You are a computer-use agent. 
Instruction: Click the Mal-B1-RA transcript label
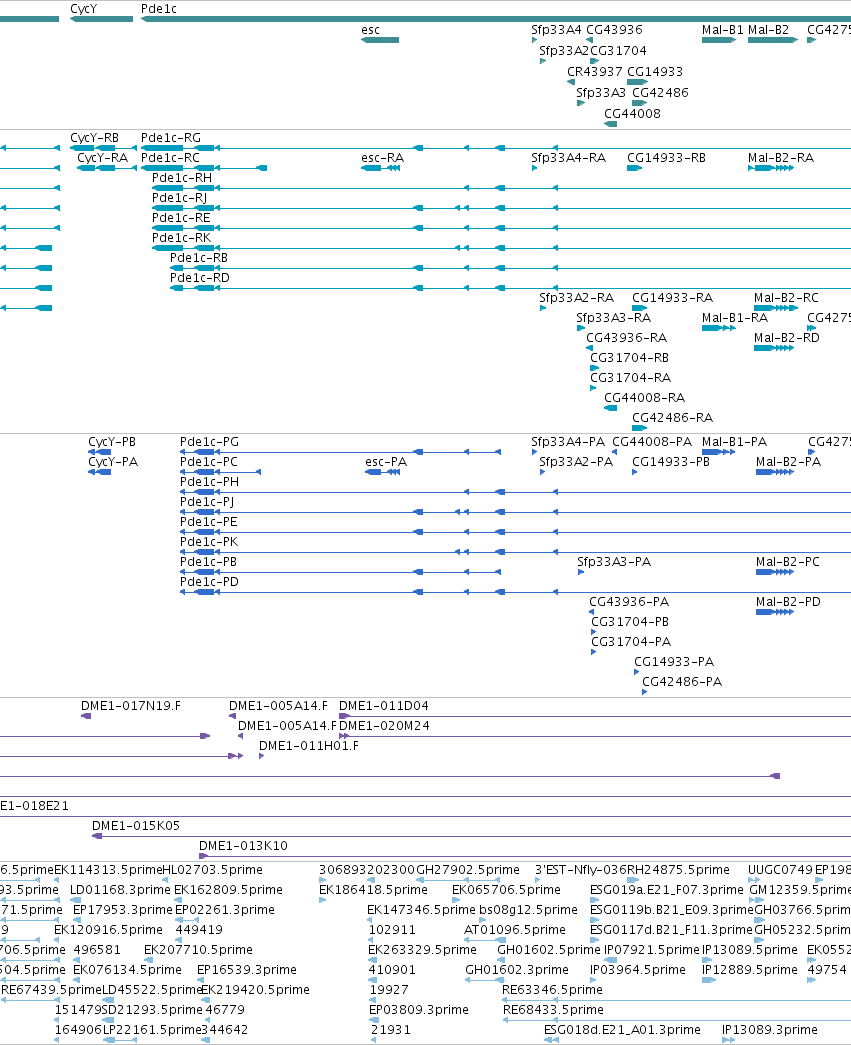pos(735,318)
